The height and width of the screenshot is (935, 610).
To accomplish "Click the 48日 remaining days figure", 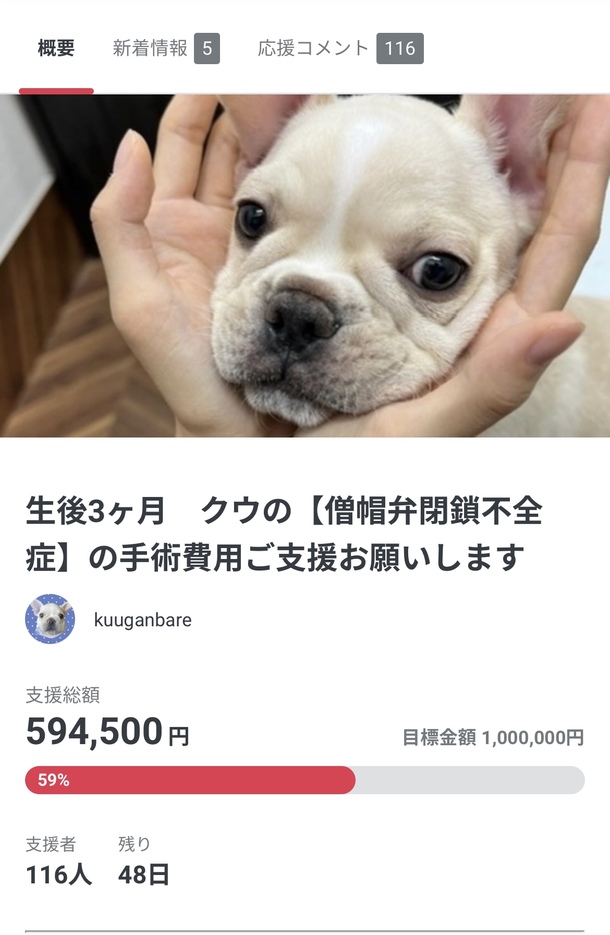I will tap(144, 875).
